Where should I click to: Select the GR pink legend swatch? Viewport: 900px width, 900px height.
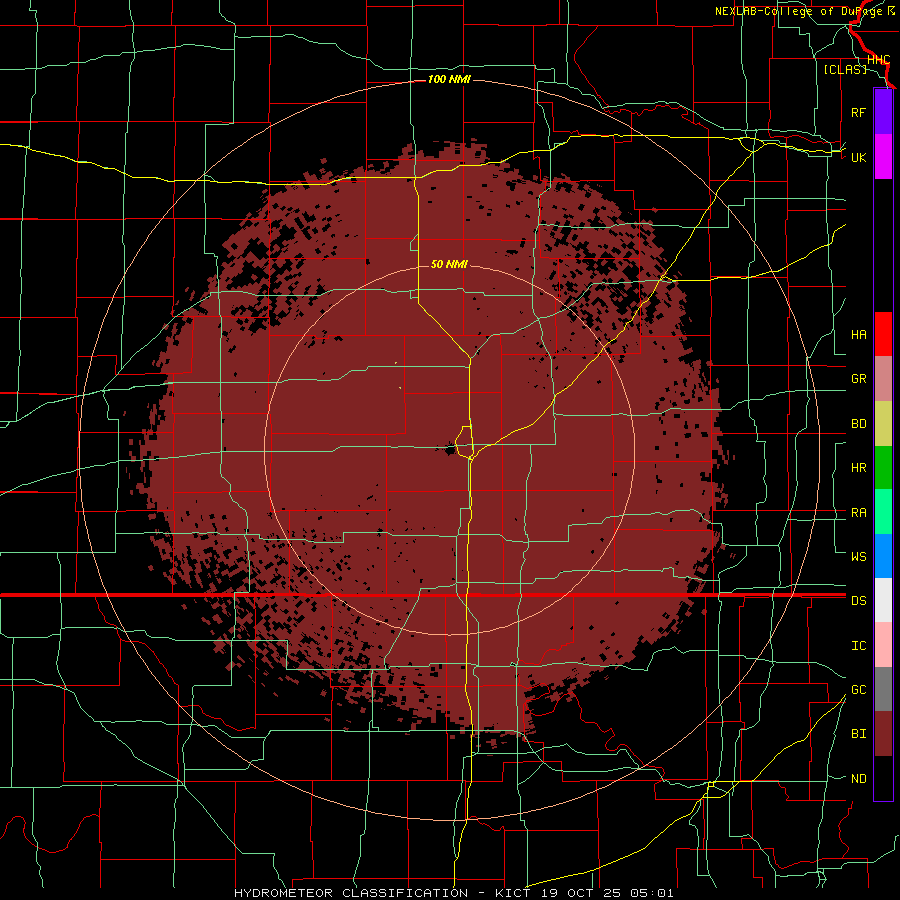(x=883, y=379)
